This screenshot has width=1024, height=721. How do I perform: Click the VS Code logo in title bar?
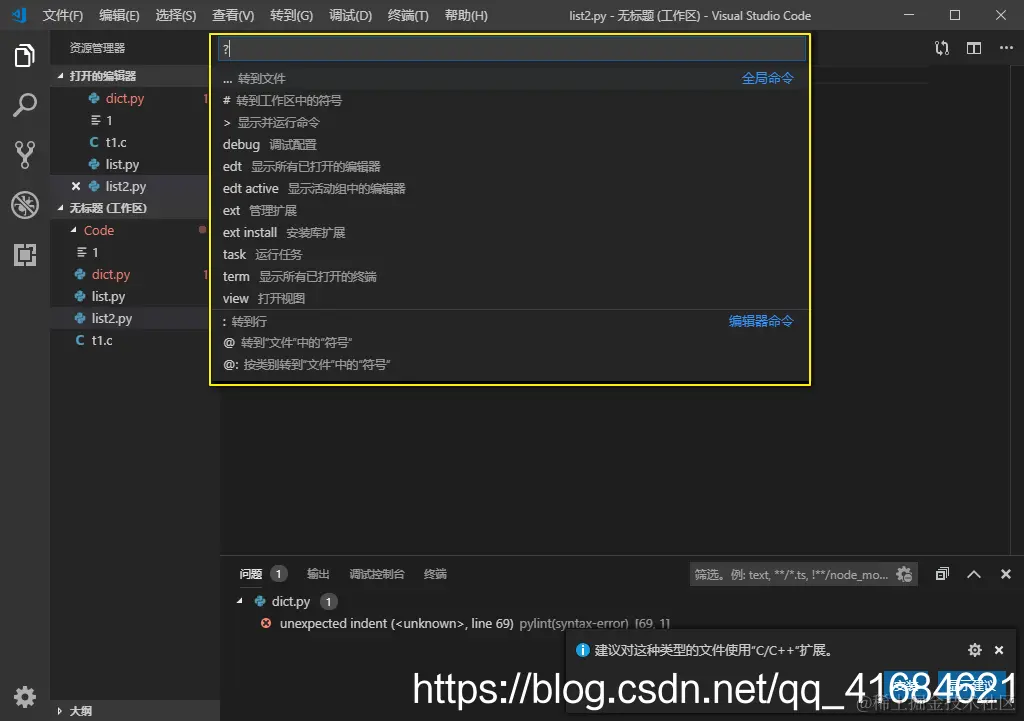pos(19,15)
